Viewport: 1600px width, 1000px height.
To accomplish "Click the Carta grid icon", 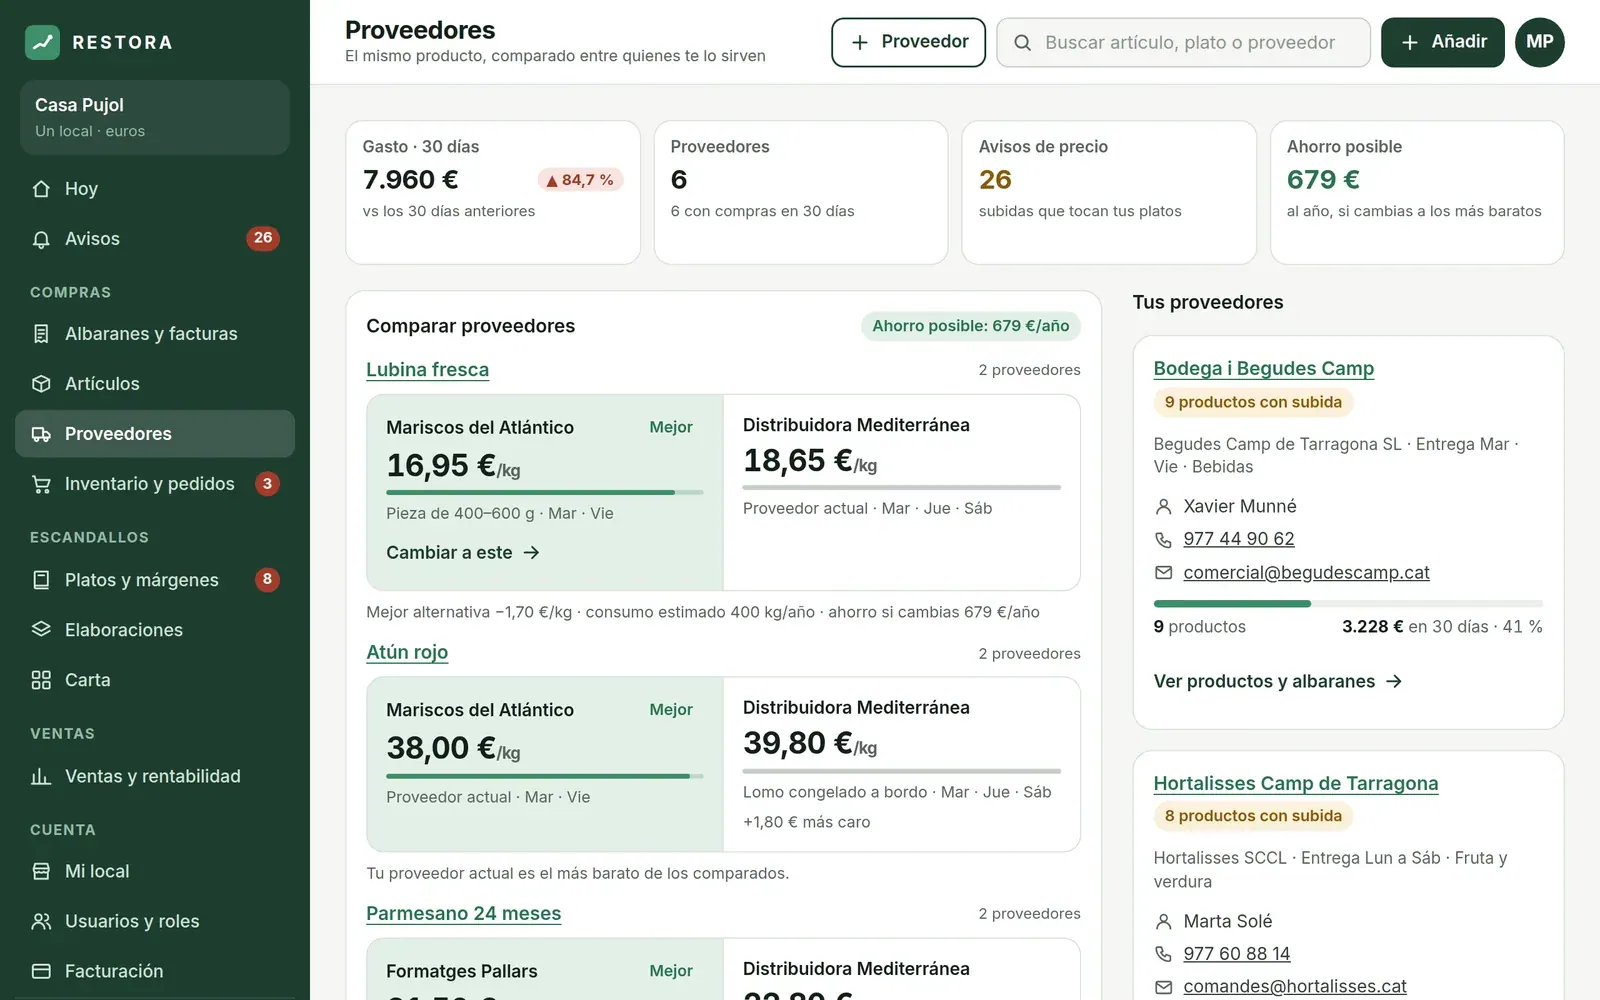I will (x=41, y=680).
